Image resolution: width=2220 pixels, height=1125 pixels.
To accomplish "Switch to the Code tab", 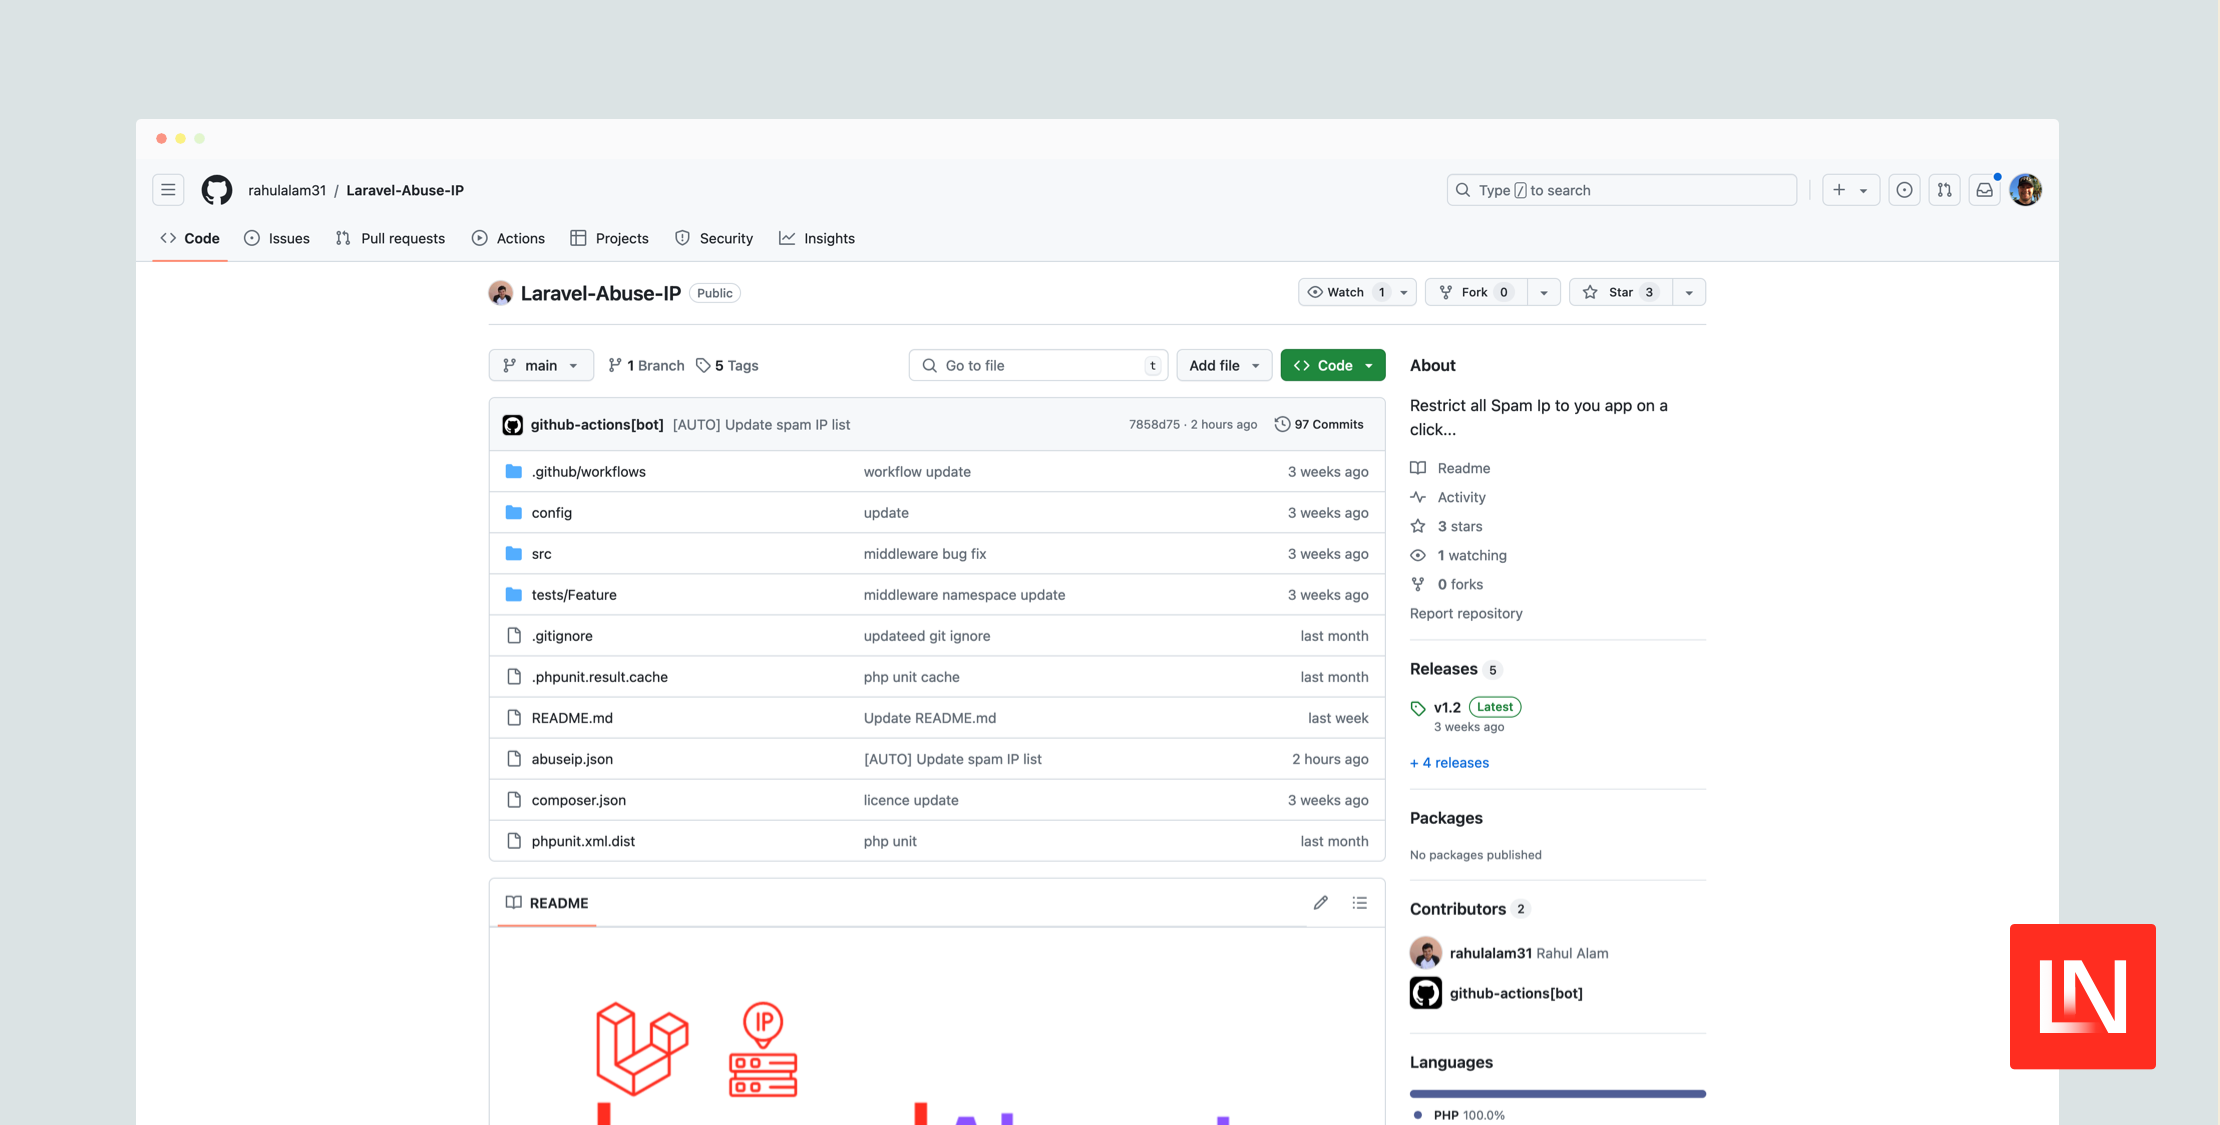I will [x=190, y=238].
